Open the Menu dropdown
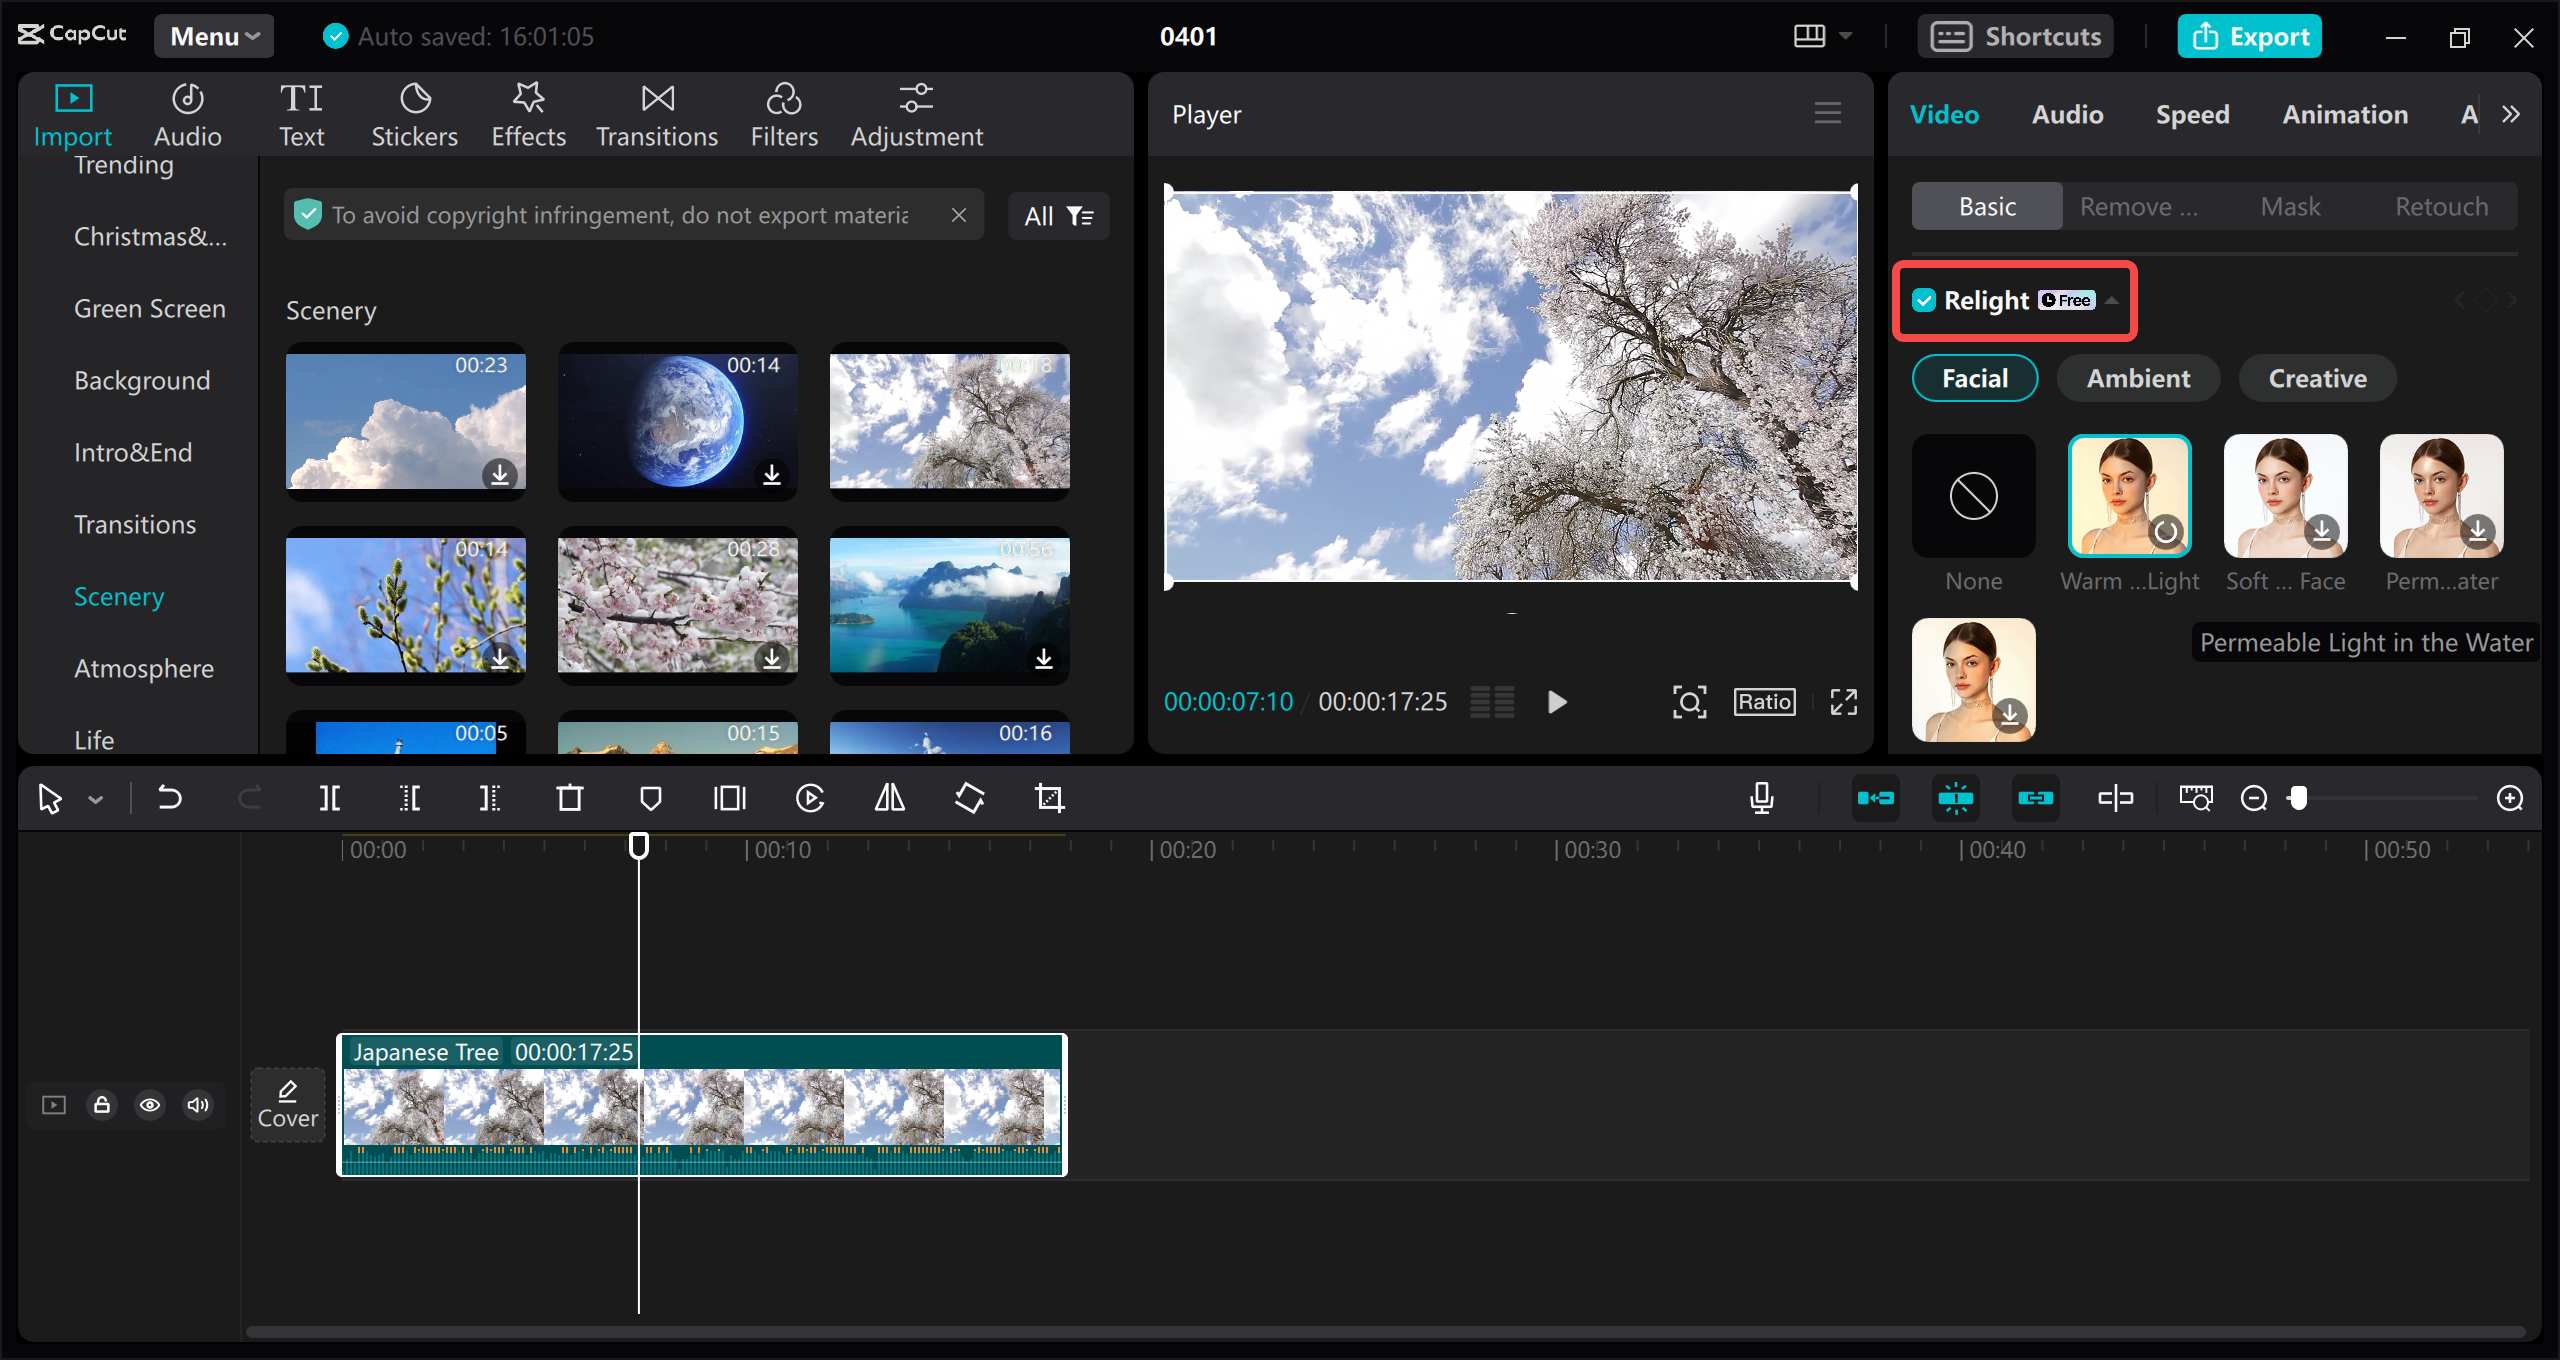Viewport: 2560px width, 1360px height. pos(213,36)
